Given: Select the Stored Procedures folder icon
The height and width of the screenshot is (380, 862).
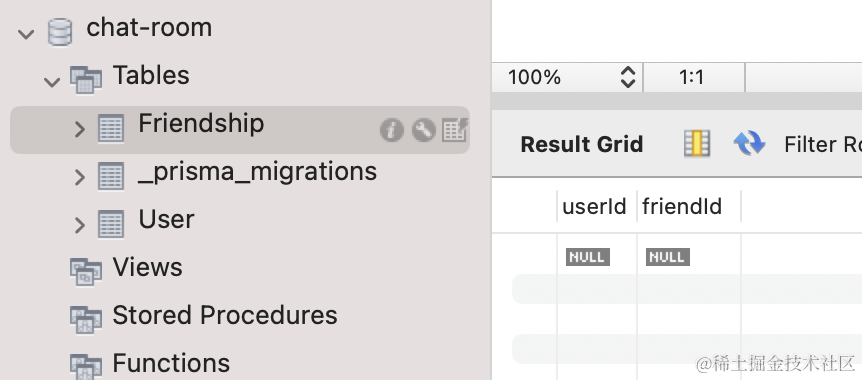Looking at the screenshot, I should coord(86,319).
